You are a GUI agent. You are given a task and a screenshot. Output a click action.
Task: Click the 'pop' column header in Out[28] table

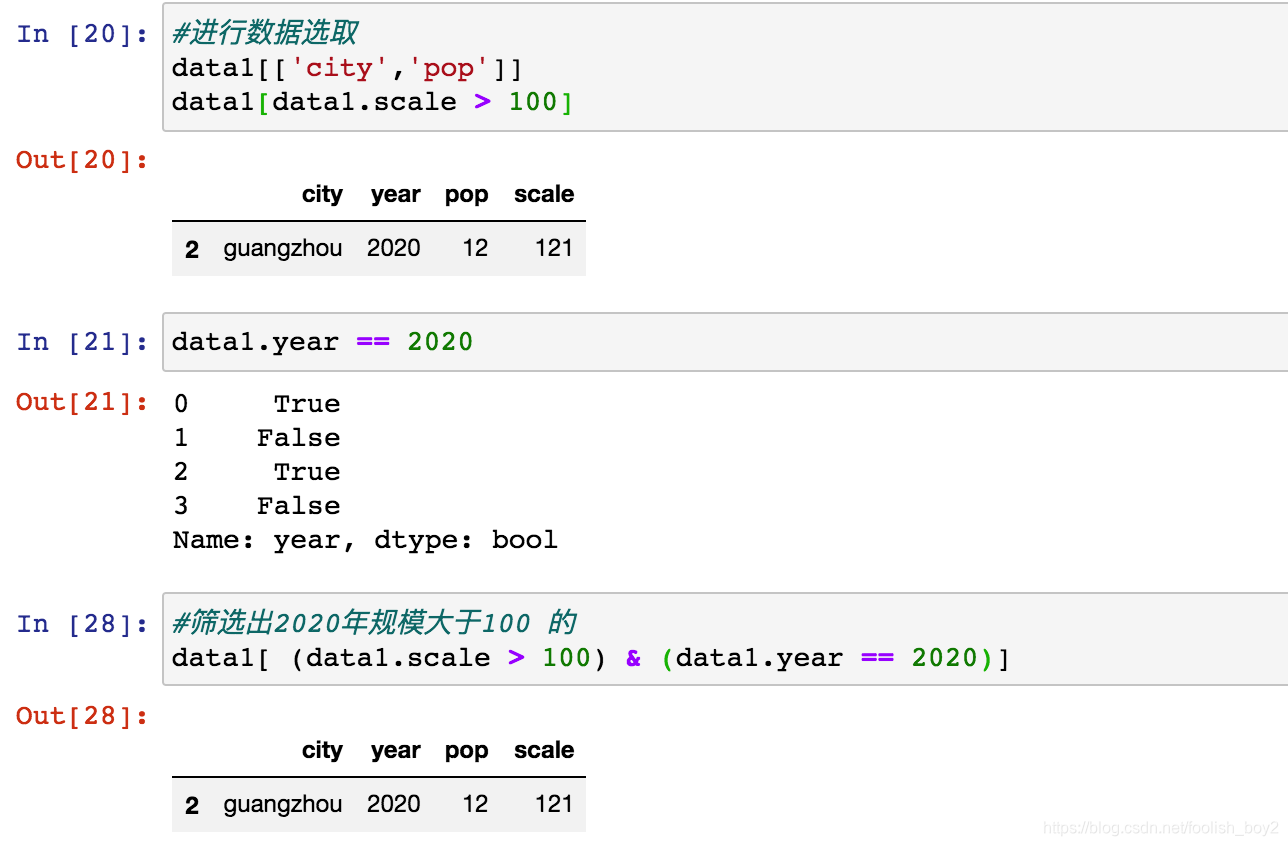coord(467,751)
